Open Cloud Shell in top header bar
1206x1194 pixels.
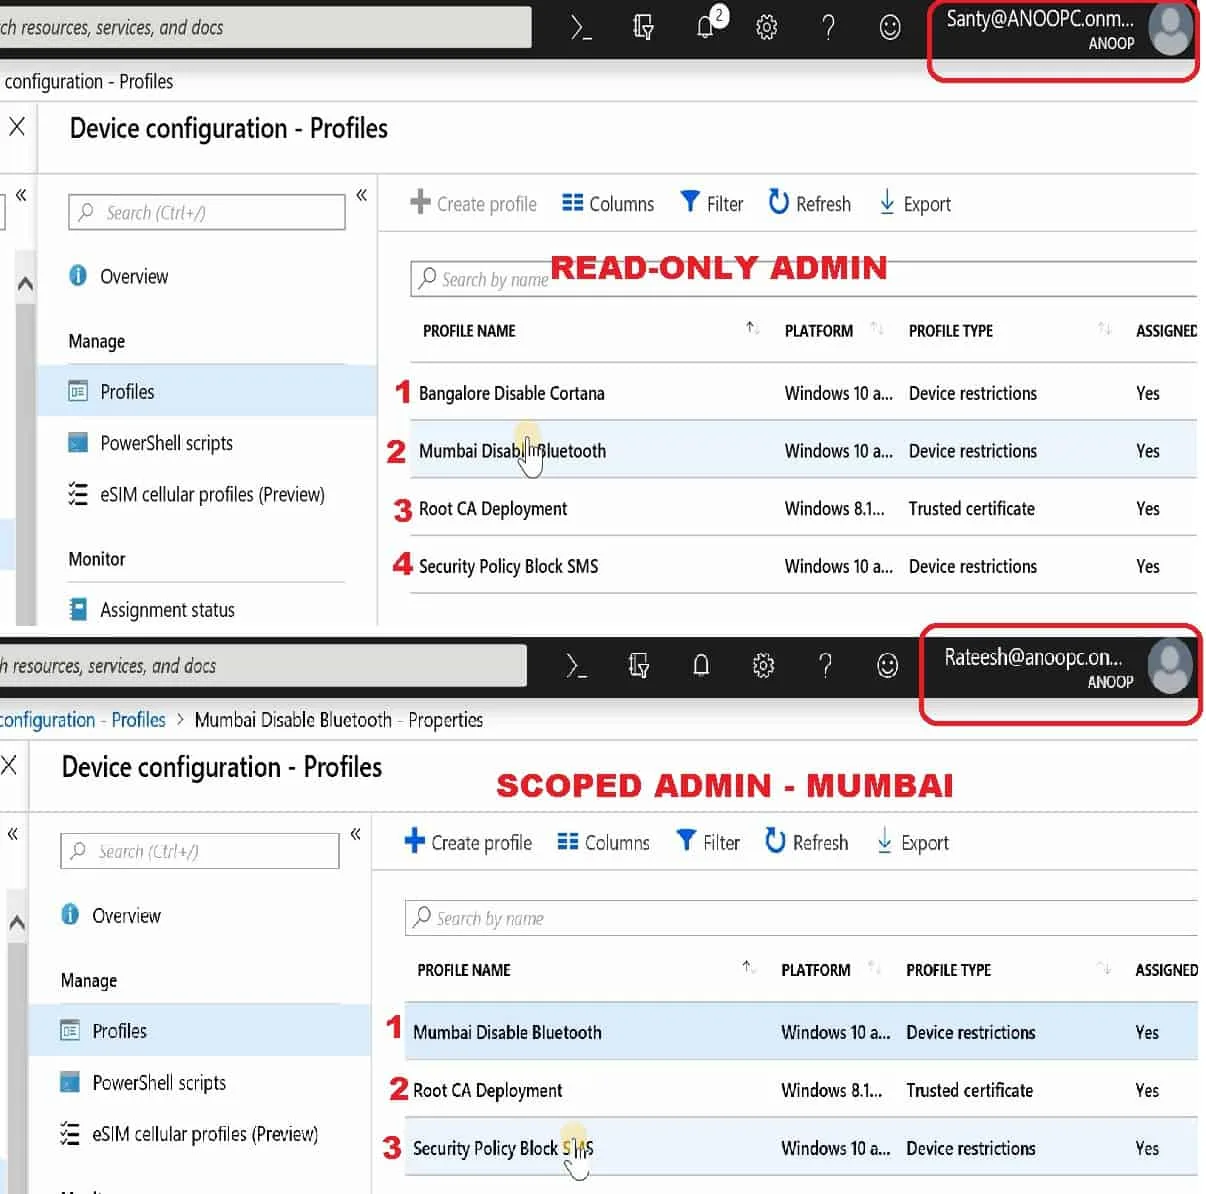(581, 28)
